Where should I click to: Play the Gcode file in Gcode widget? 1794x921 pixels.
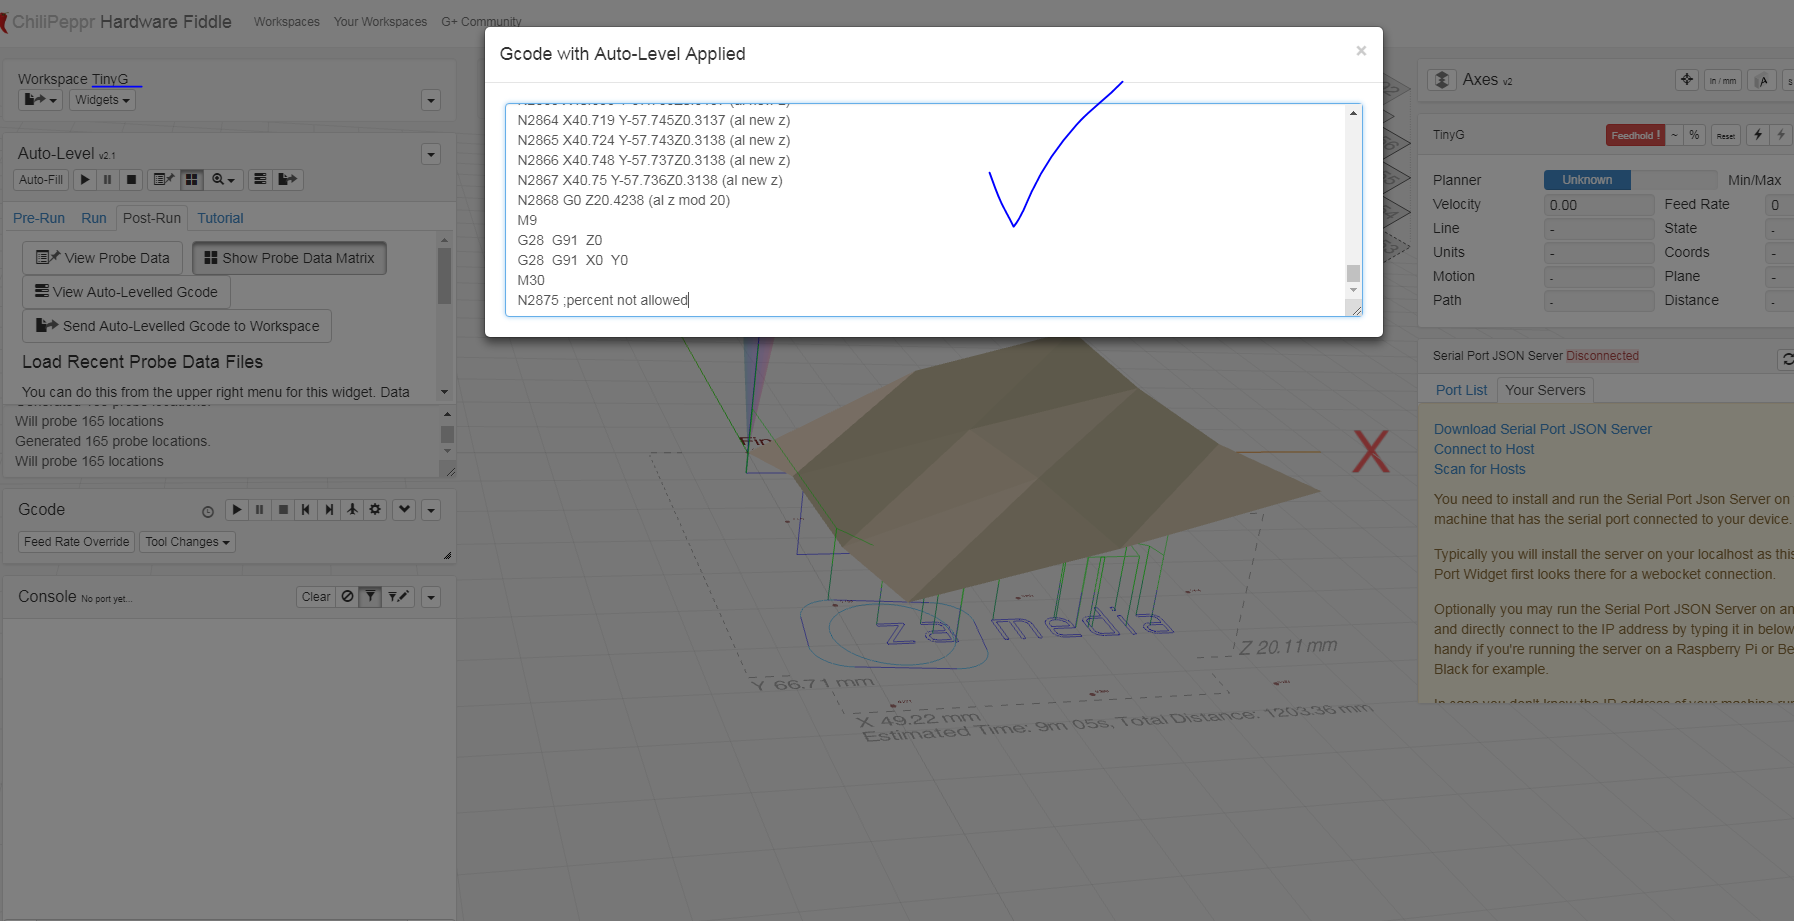point(237,510)
